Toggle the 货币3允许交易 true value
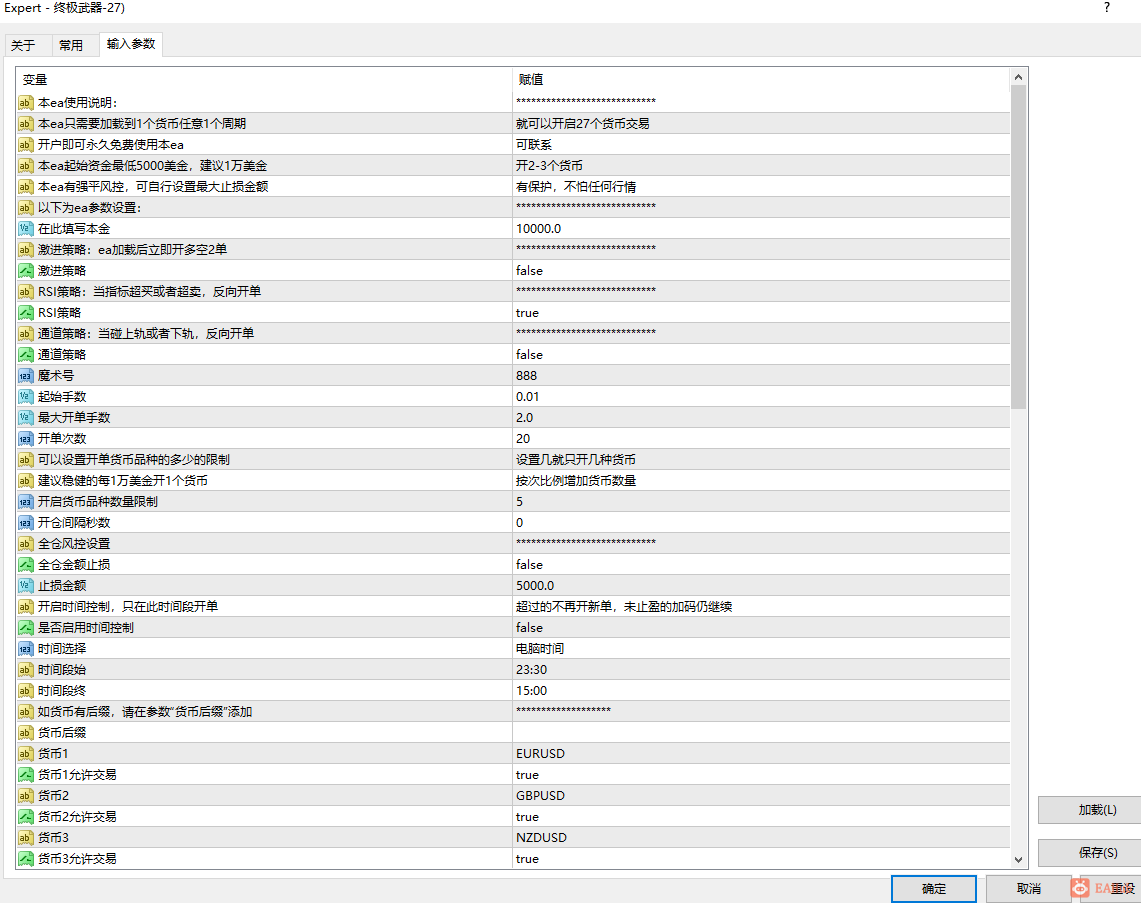This screenshot has width=1141, height=903. (761, 859)
